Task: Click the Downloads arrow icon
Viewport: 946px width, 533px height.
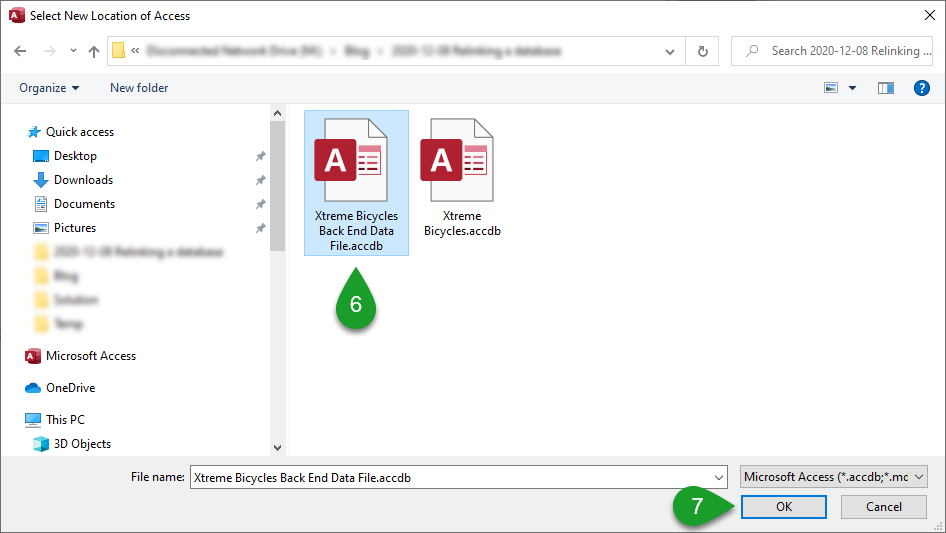Action: tap(40, 180)
